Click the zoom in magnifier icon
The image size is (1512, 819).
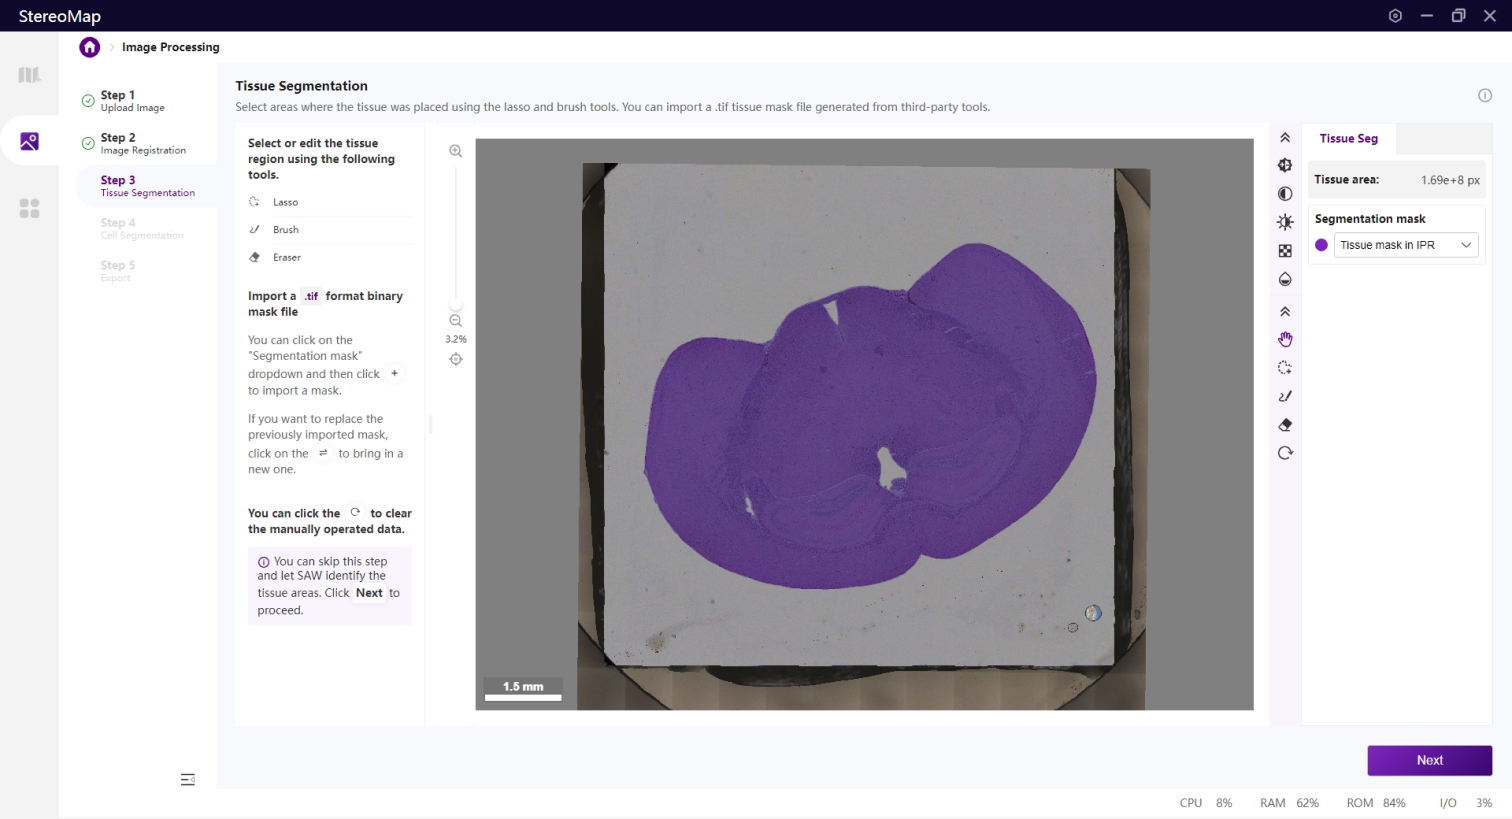point(456,151)
